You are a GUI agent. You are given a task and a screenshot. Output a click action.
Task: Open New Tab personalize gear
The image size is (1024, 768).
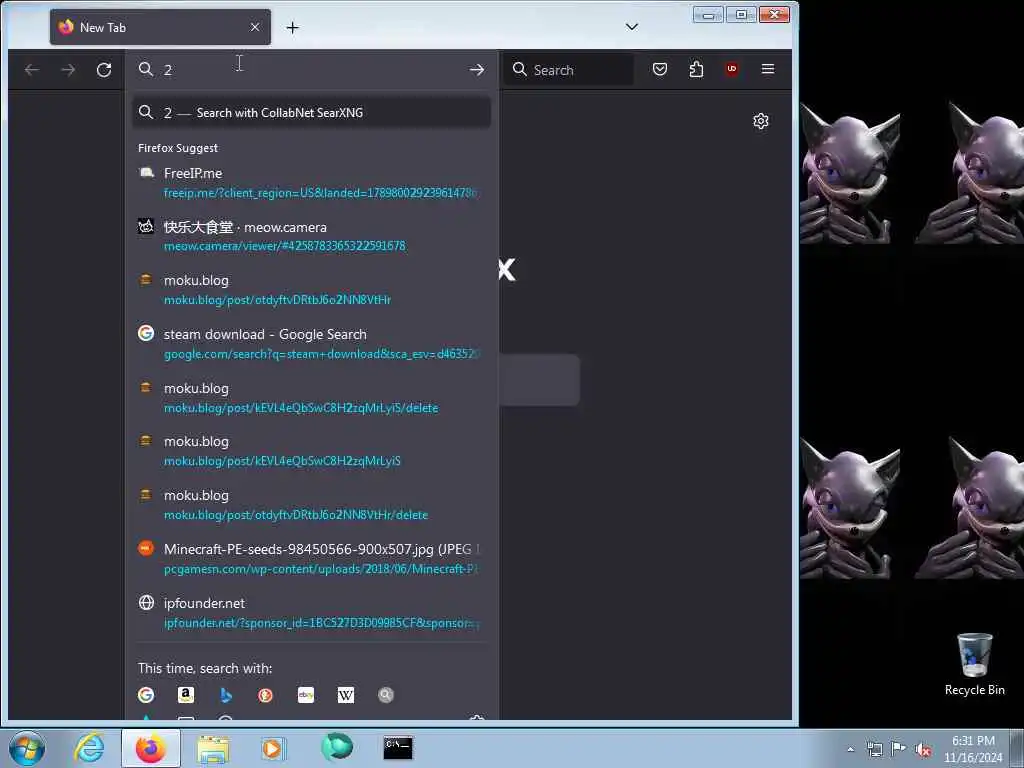coord(761,121)
